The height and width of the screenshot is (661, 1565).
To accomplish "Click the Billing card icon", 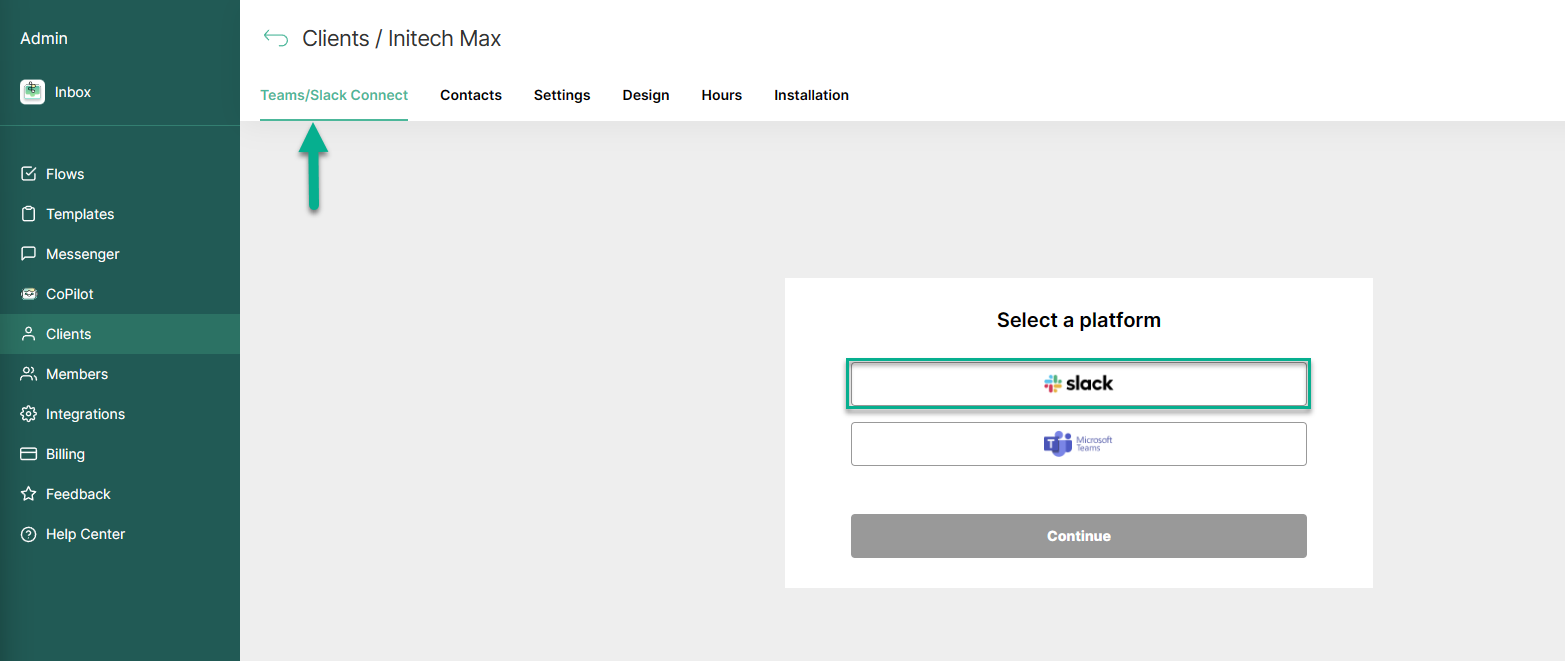I will click(x=29, y=454).
